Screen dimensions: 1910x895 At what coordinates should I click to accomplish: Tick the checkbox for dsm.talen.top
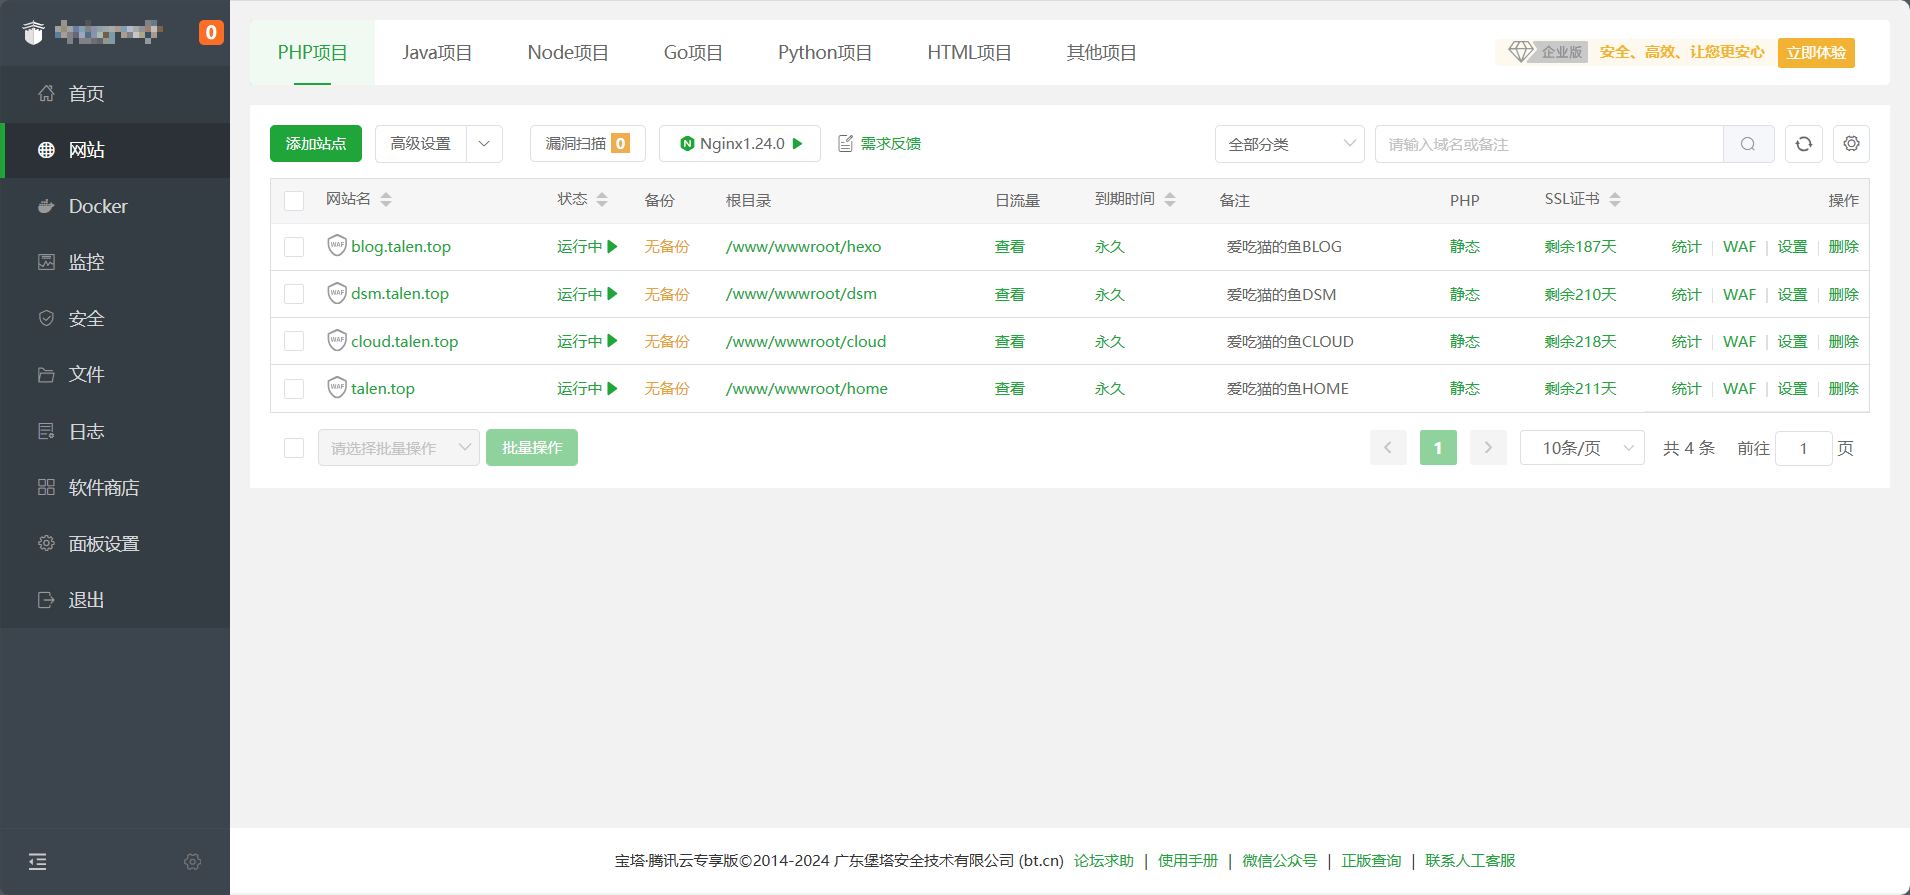coord(294,294)
